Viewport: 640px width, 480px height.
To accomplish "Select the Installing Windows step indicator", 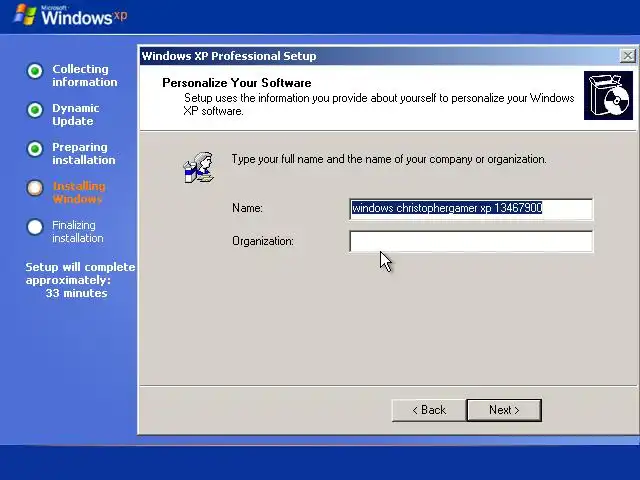I will tap(35, 188).
